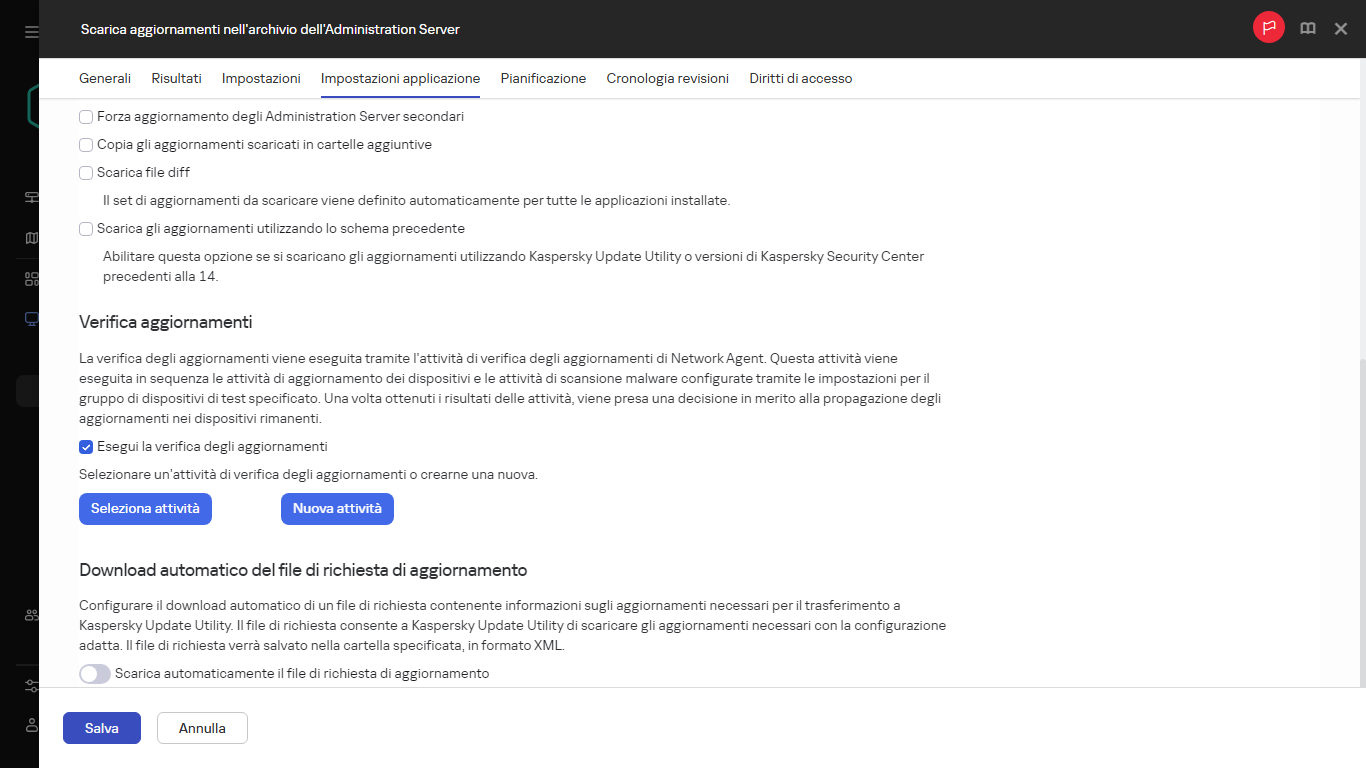The image size is (1366, 768).
Task: Uncheck Esegui la verifica degli aggiornamenti
Action: 86,447
